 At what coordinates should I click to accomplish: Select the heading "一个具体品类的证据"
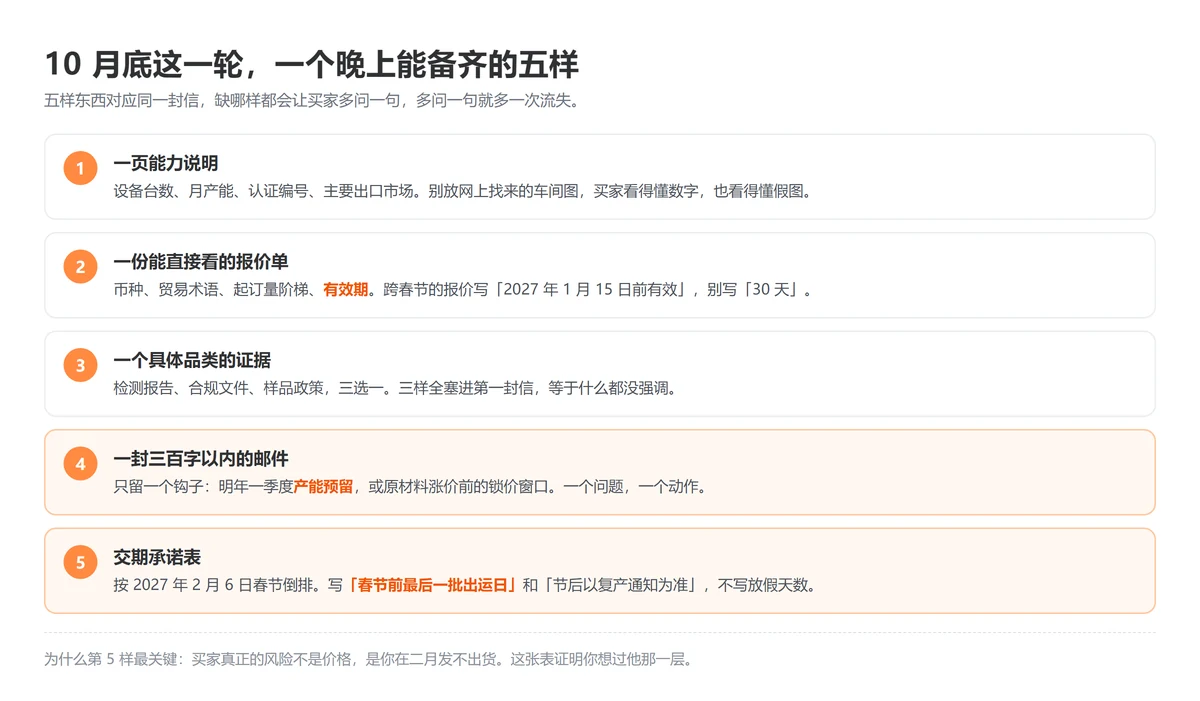coord(192,360)
